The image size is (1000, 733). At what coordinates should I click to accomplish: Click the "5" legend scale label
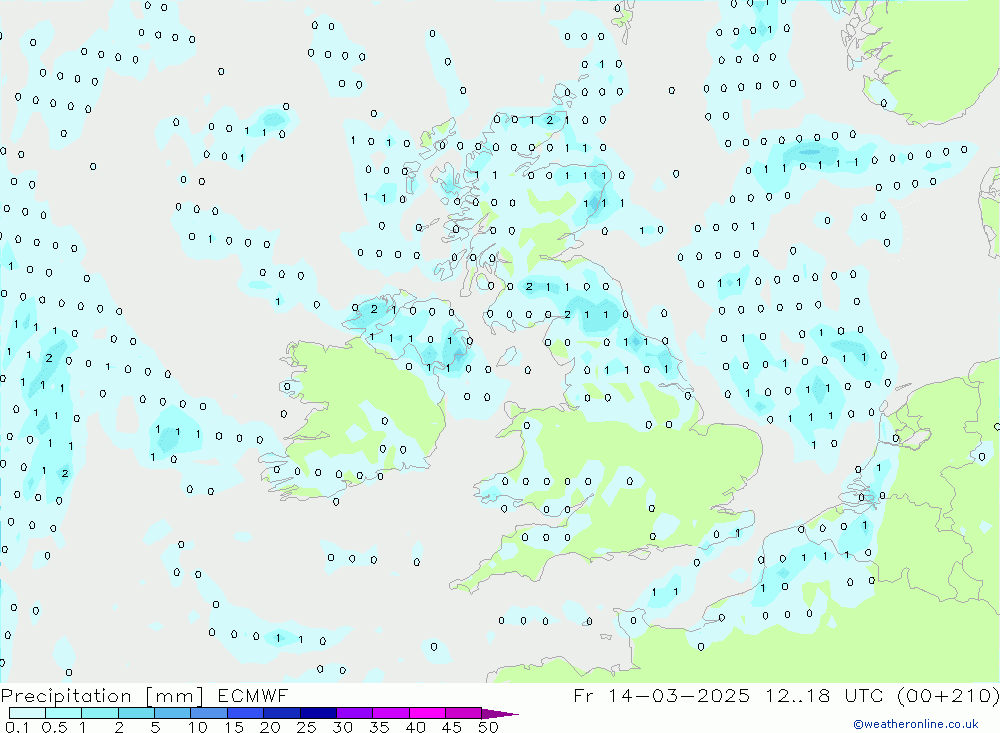pos(155,727)
